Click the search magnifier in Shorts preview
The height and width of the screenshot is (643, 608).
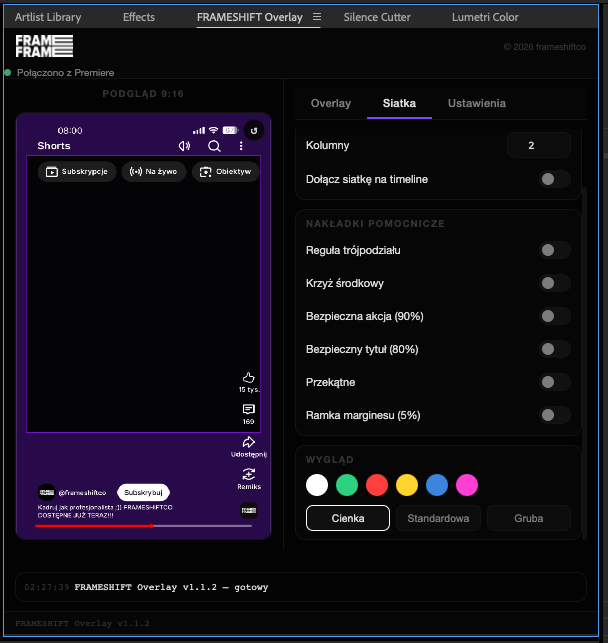coord(214,146)
